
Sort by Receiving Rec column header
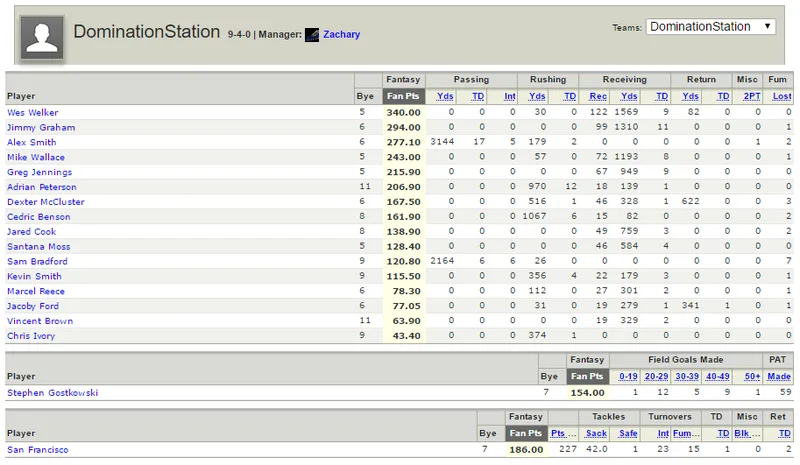click(x=598, y=96)
